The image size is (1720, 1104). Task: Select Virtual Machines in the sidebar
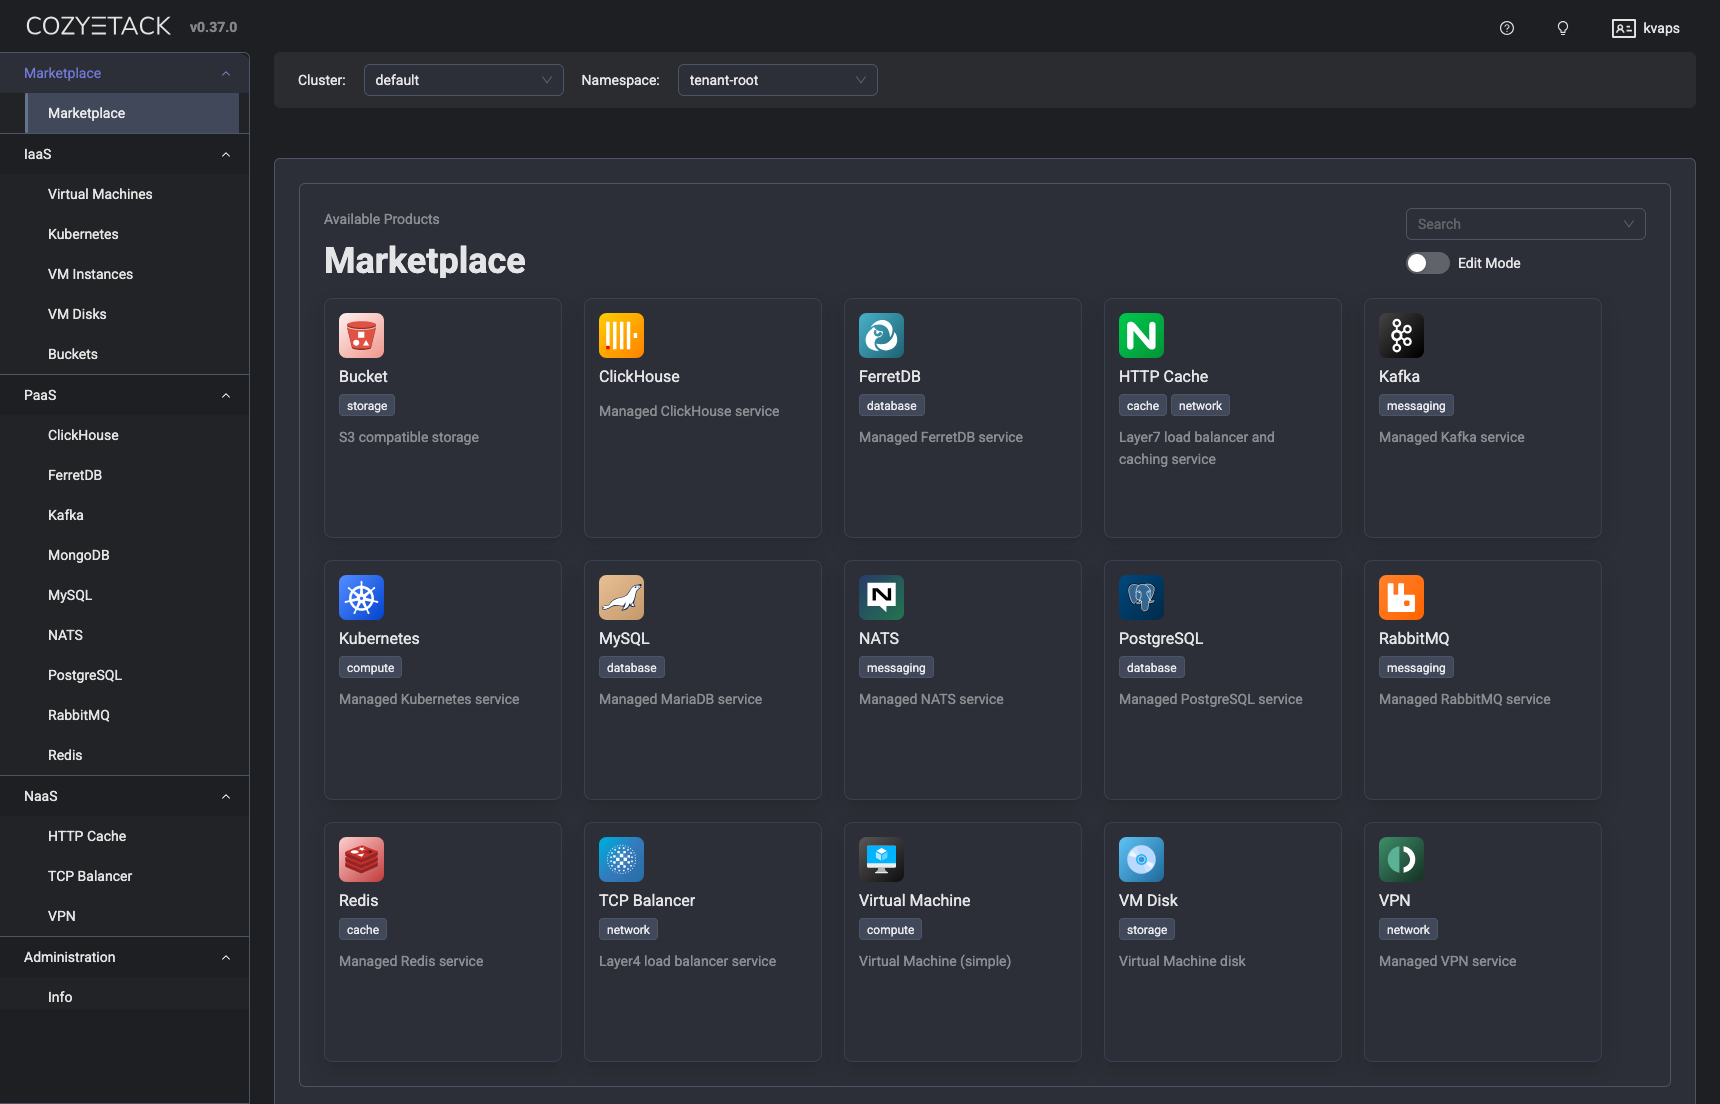point(100,194)
